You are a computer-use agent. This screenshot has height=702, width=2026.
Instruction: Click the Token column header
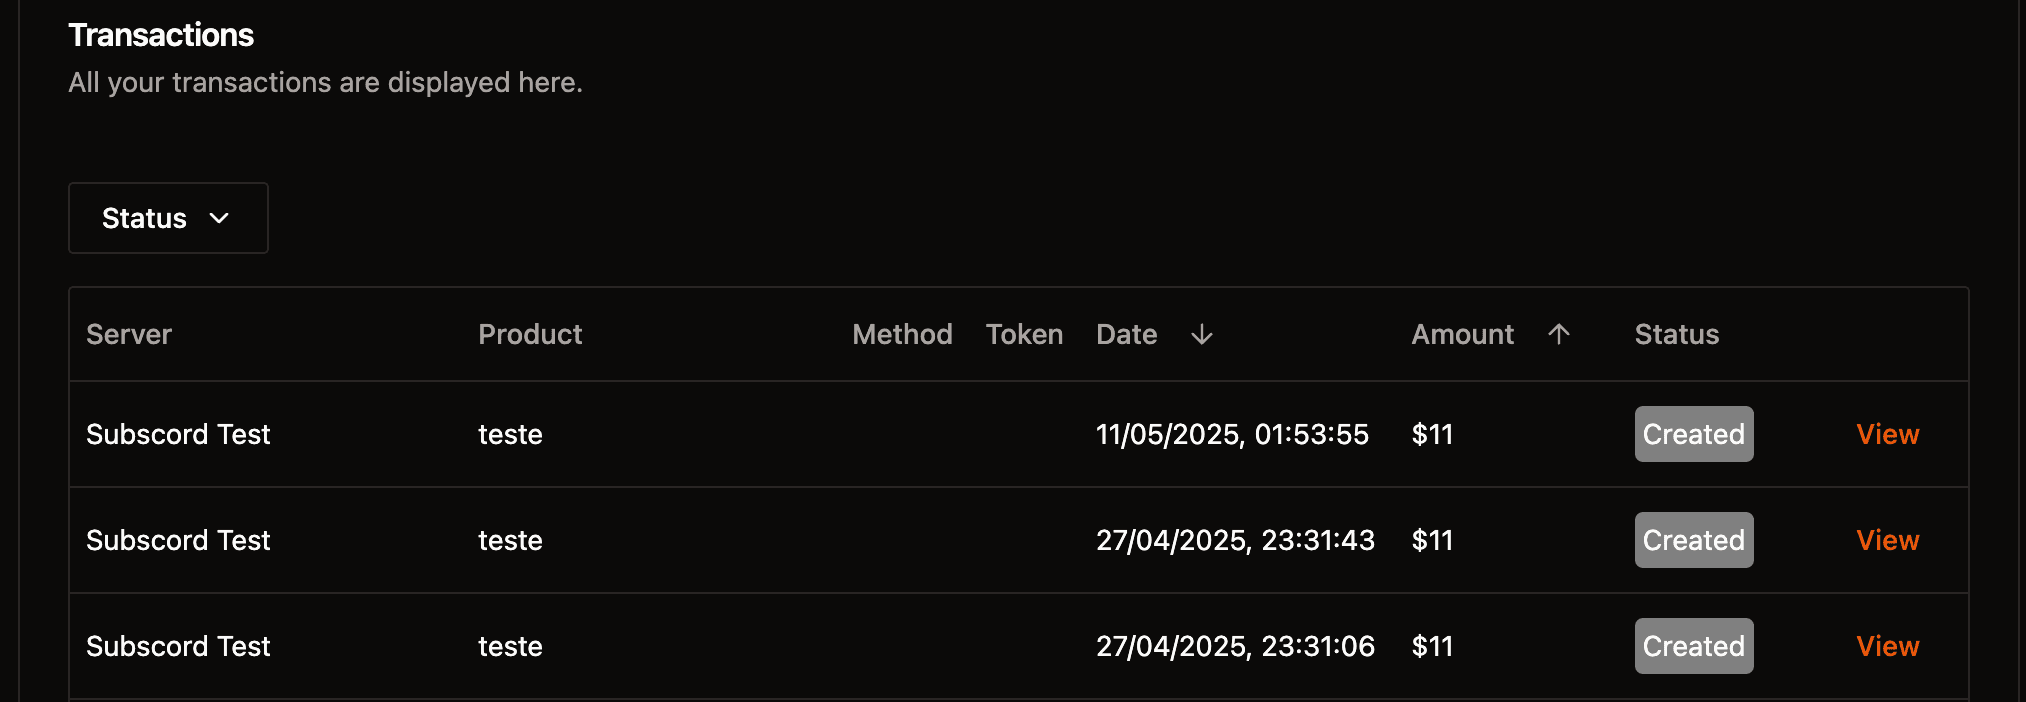coord(1024,334)
